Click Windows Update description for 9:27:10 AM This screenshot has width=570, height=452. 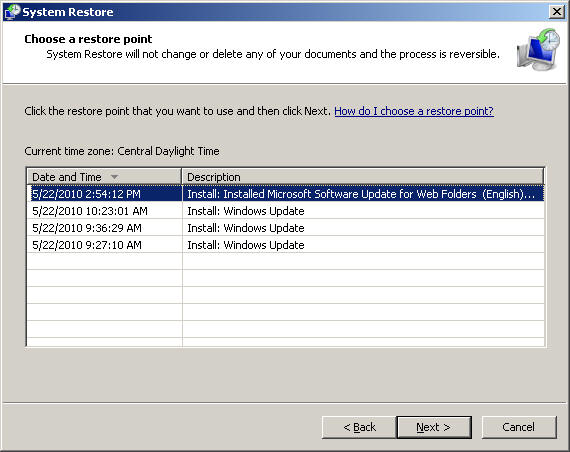(x=246, y=245)
